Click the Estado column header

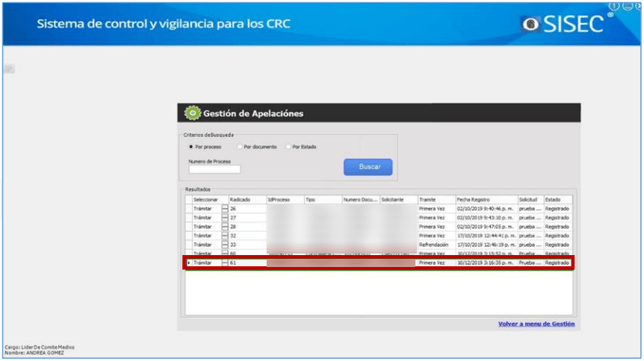point(558,200)
